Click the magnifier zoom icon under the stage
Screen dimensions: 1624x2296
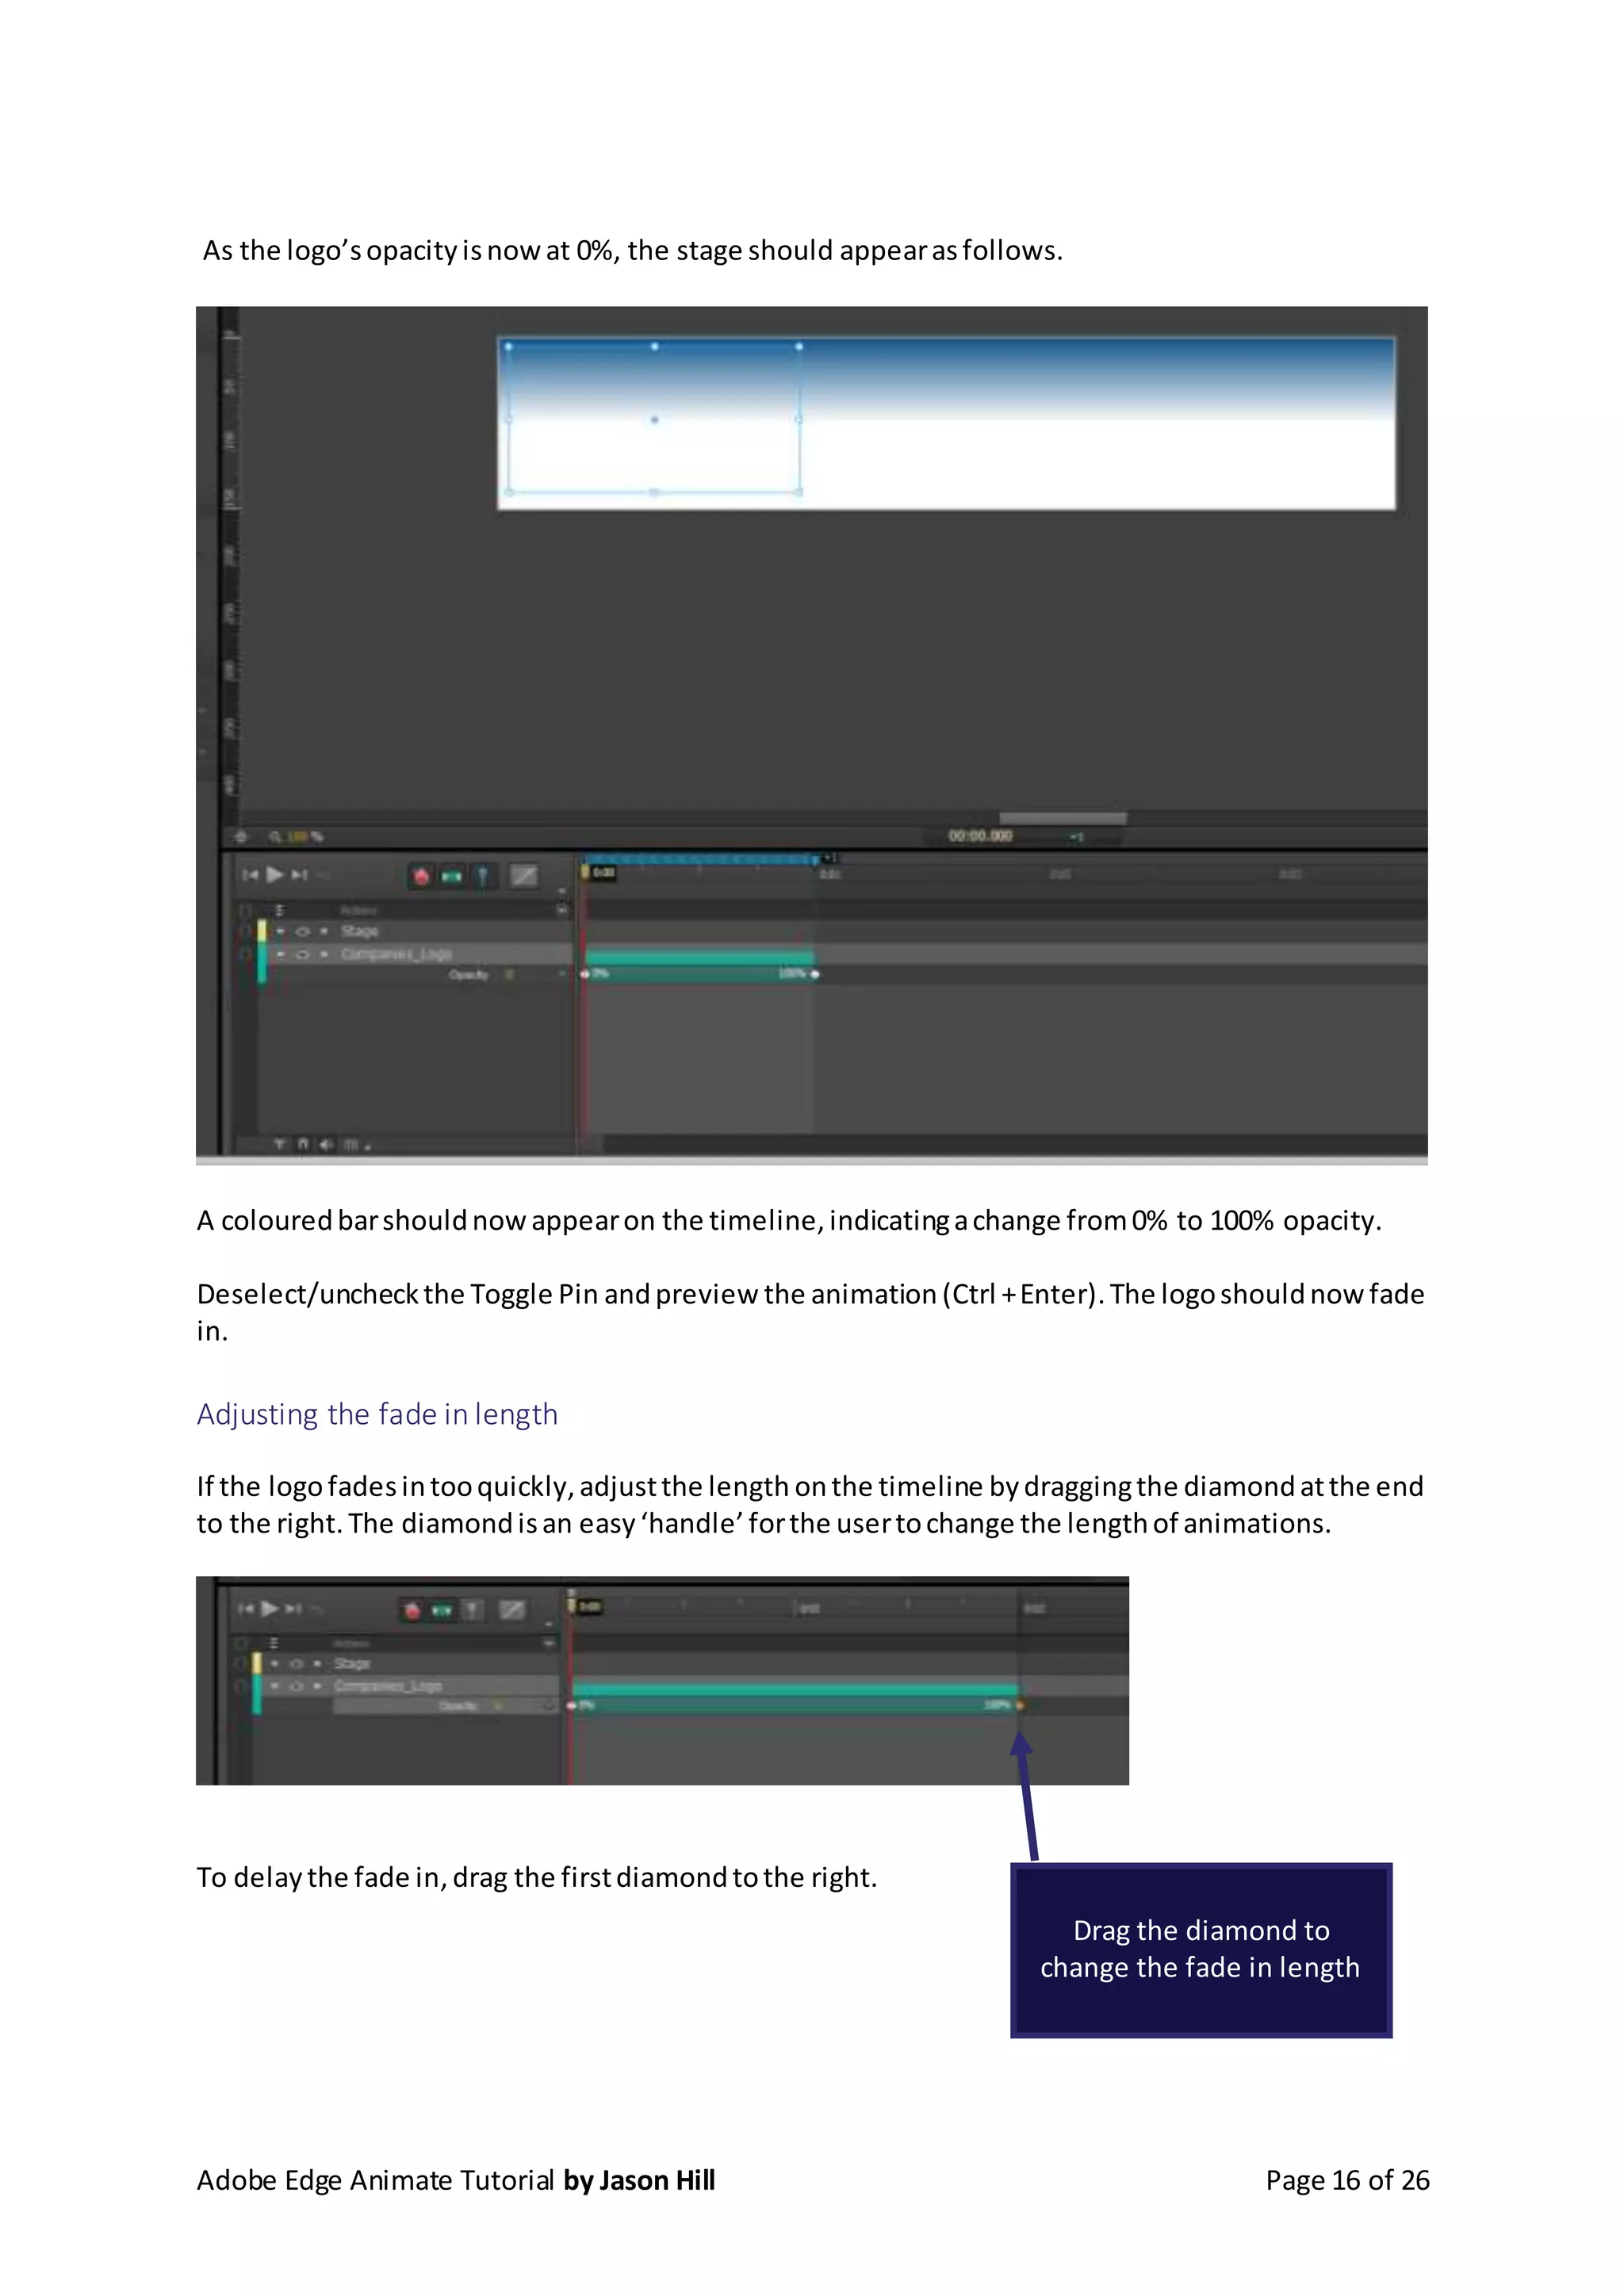274,836
